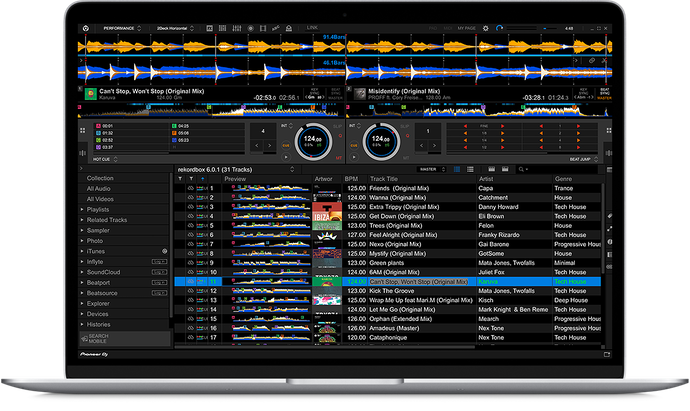690x411 pixels.
Task: Click SEARCH MOBILE button
Action: 125,338
